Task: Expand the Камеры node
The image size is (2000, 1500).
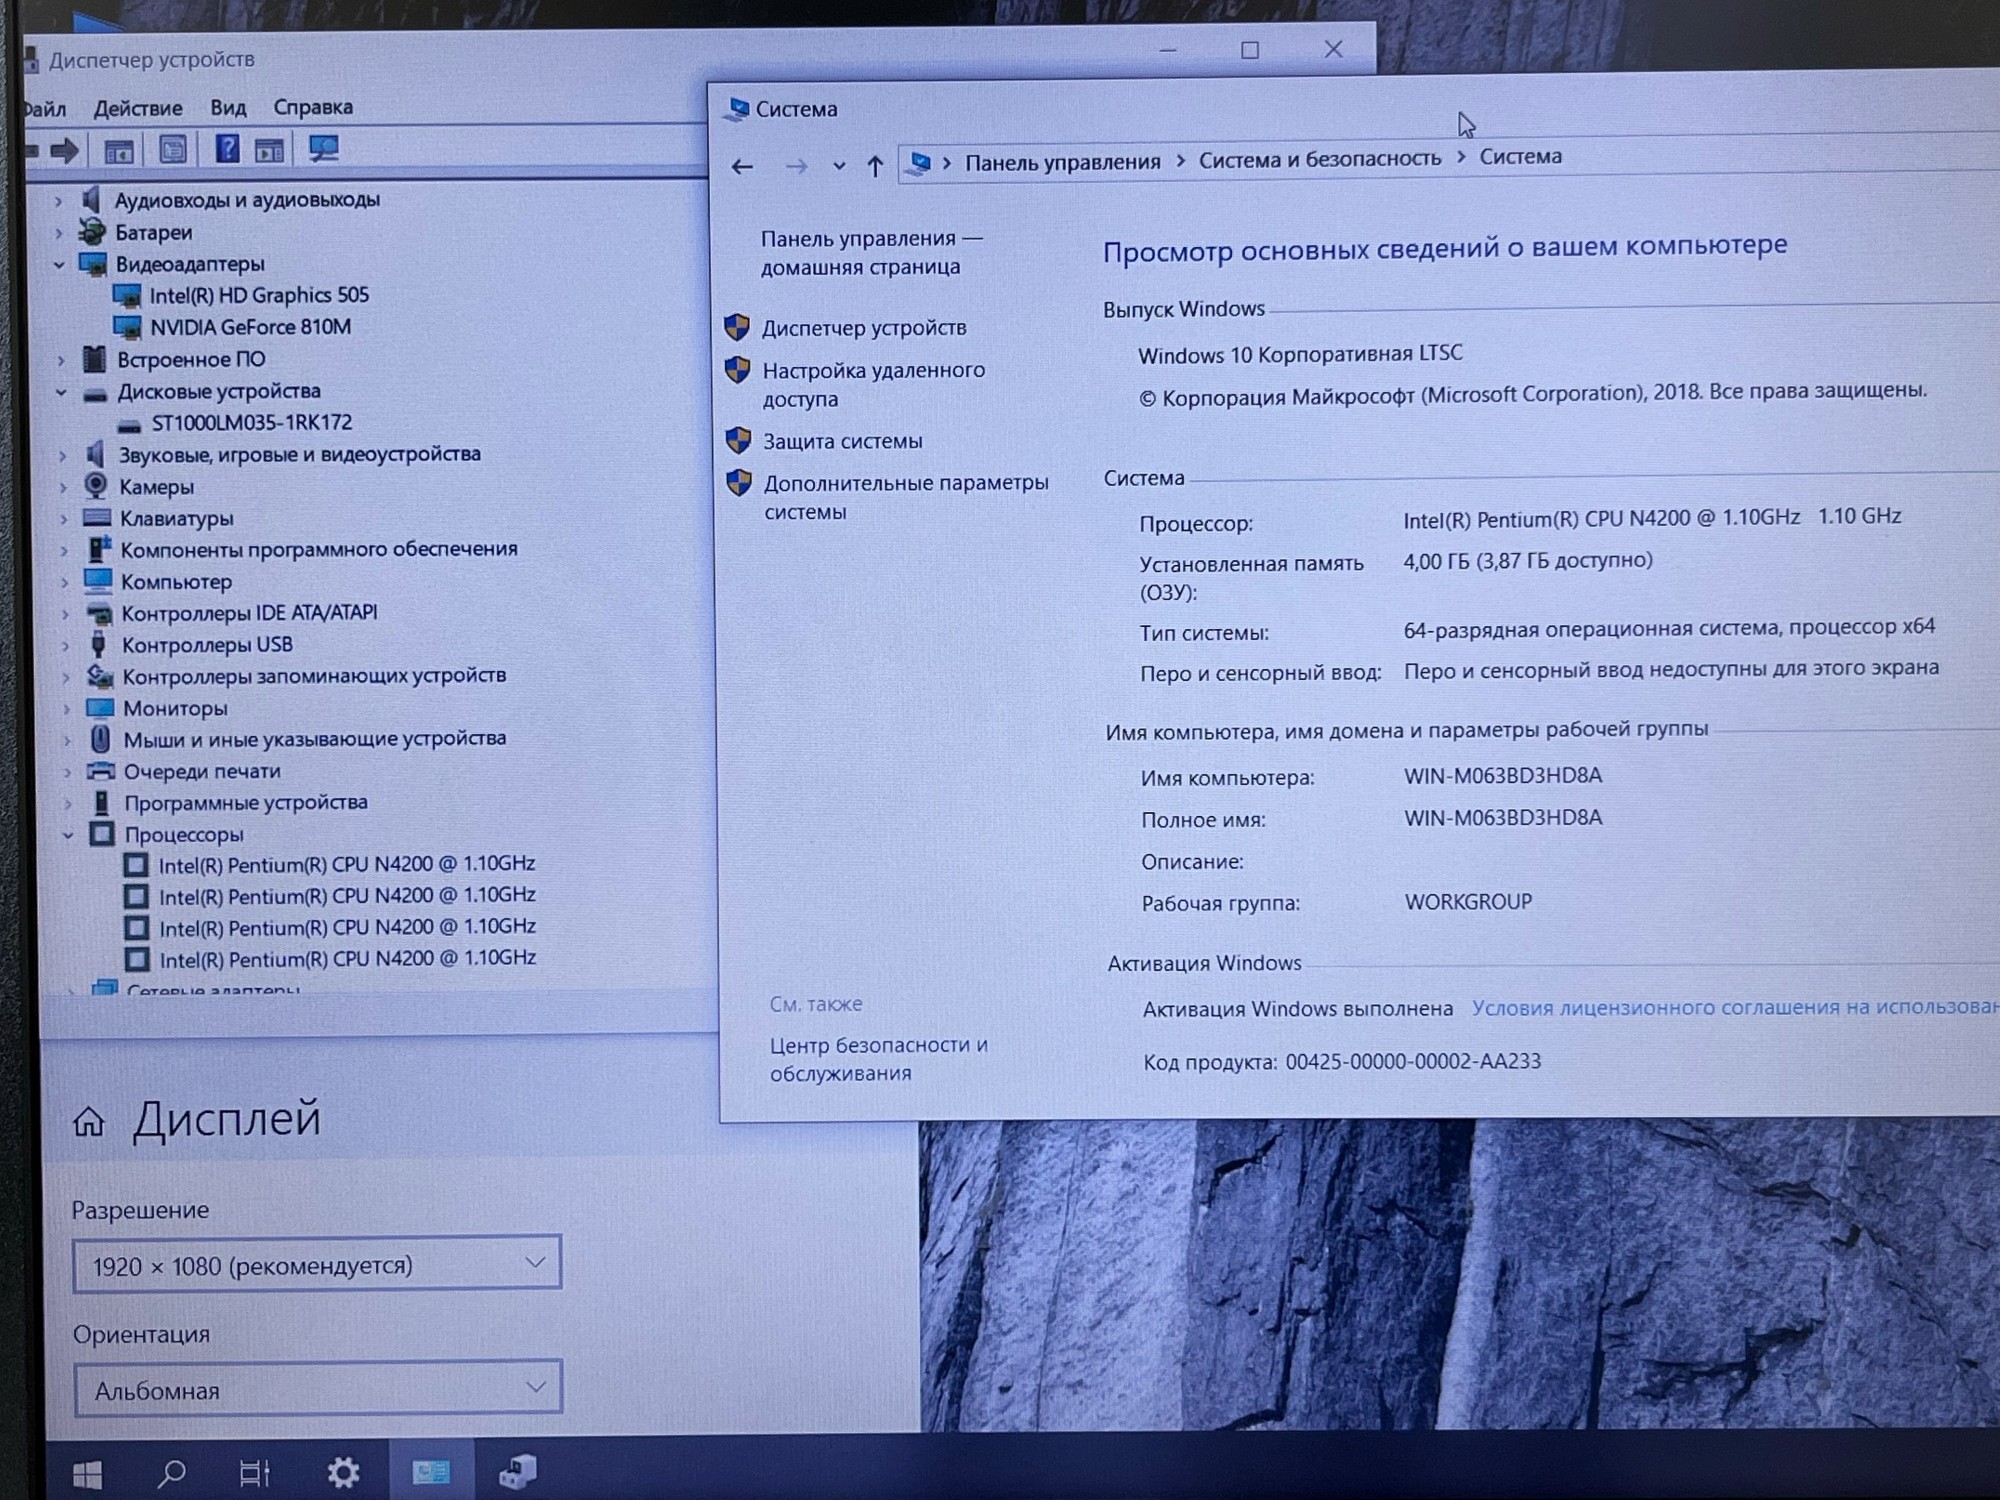Action: (x=63, y=488)
